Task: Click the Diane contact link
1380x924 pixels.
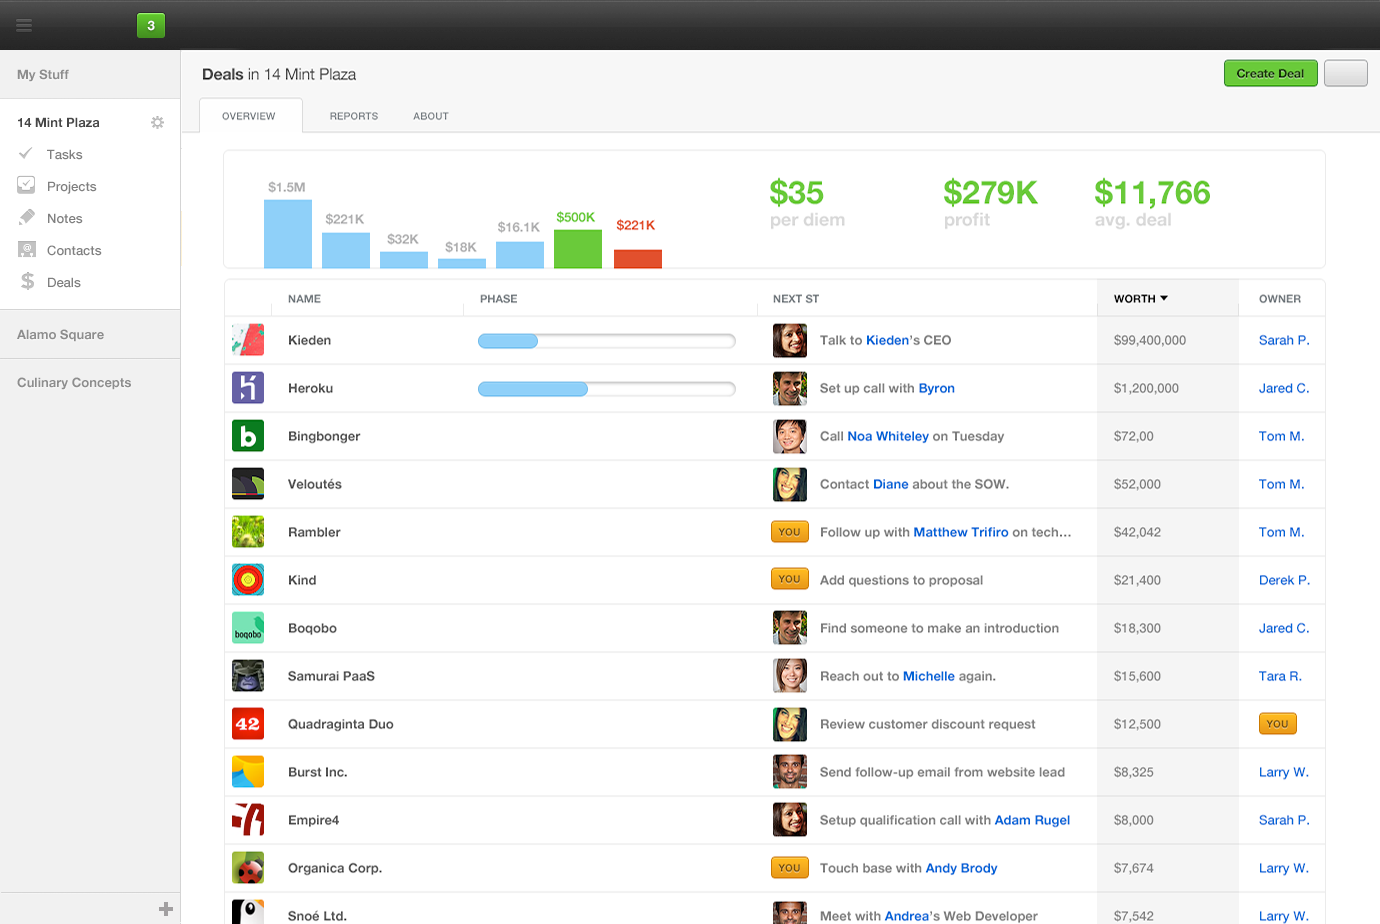Action: [891, 484]
